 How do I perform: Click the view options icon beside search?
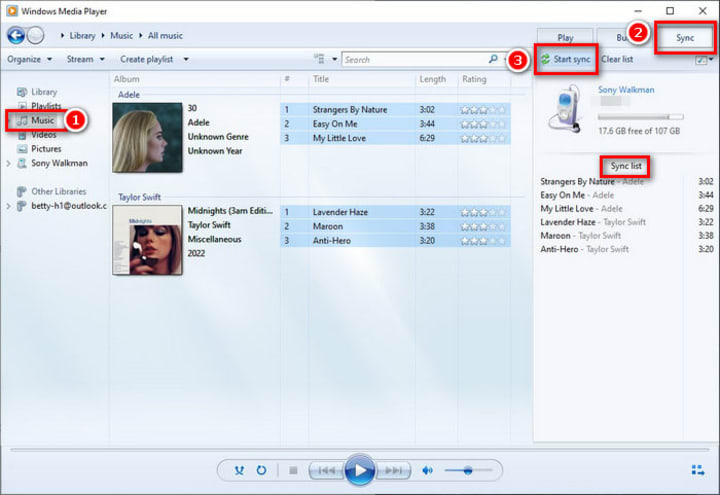coord(319,59)
